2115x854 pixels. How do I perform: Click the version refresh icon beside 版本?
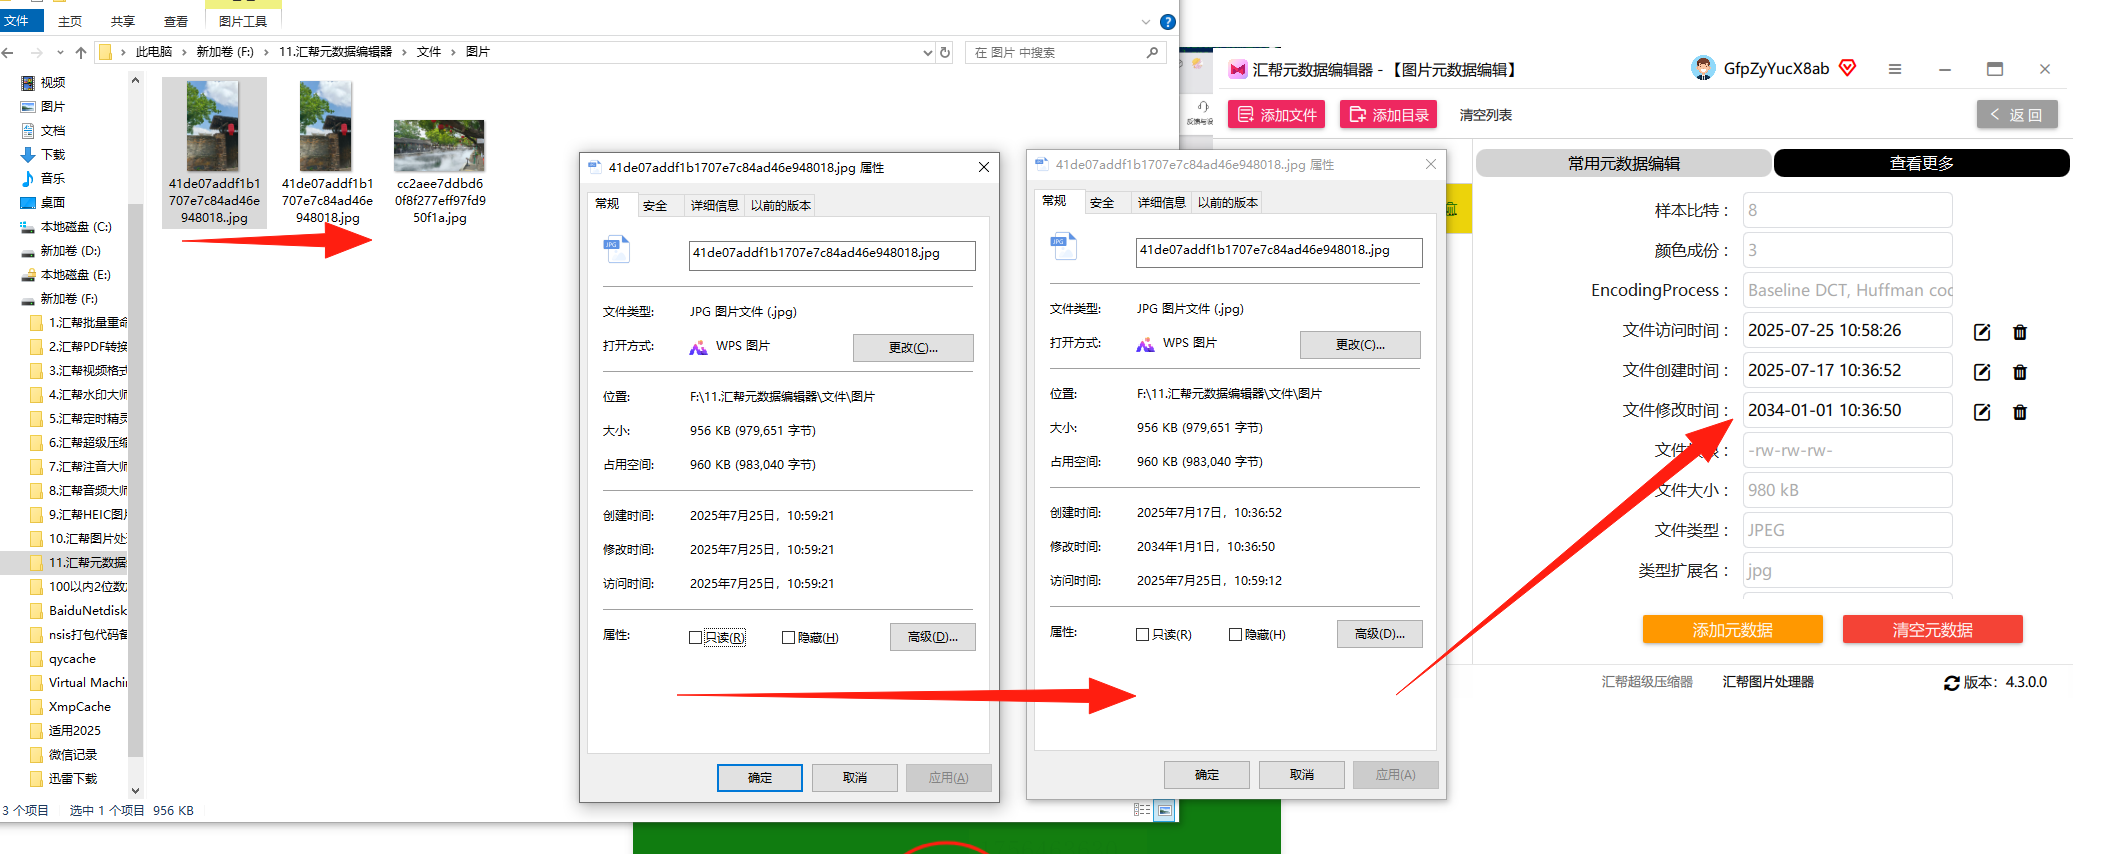click(1951, 683)
